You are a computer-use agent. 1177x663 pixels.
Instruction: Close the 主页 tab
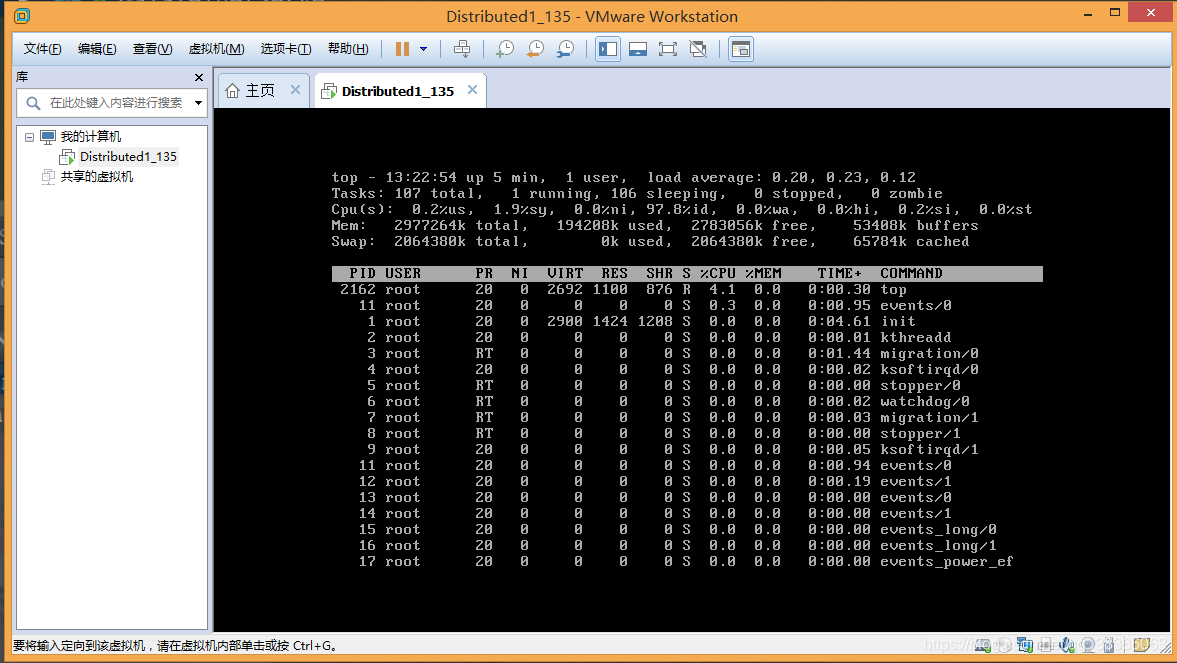pyautogui.click(x=296, y=90)
